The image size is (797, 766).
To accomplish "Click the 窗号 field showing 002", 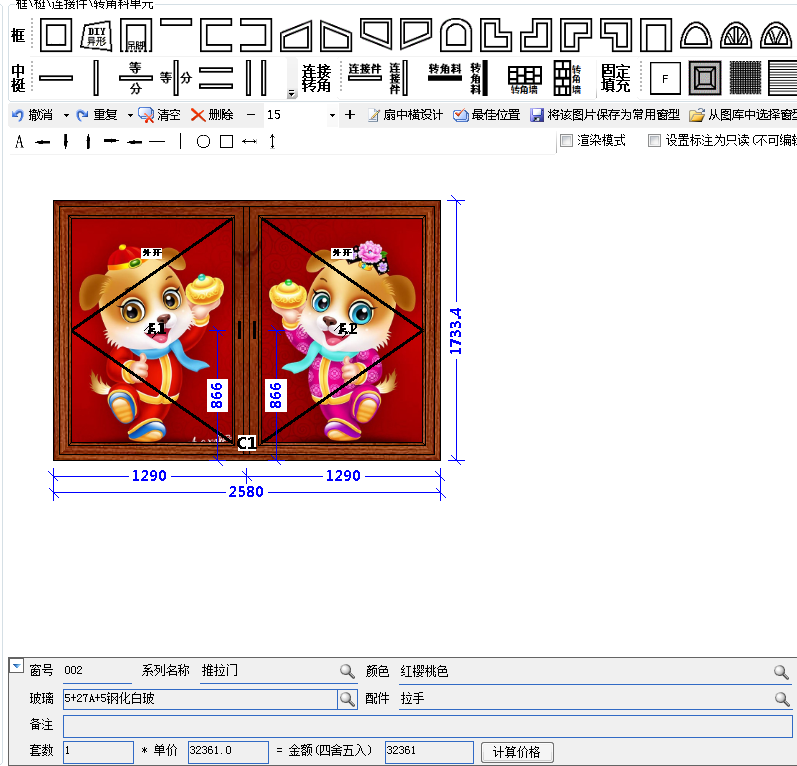I will [97, 670].
